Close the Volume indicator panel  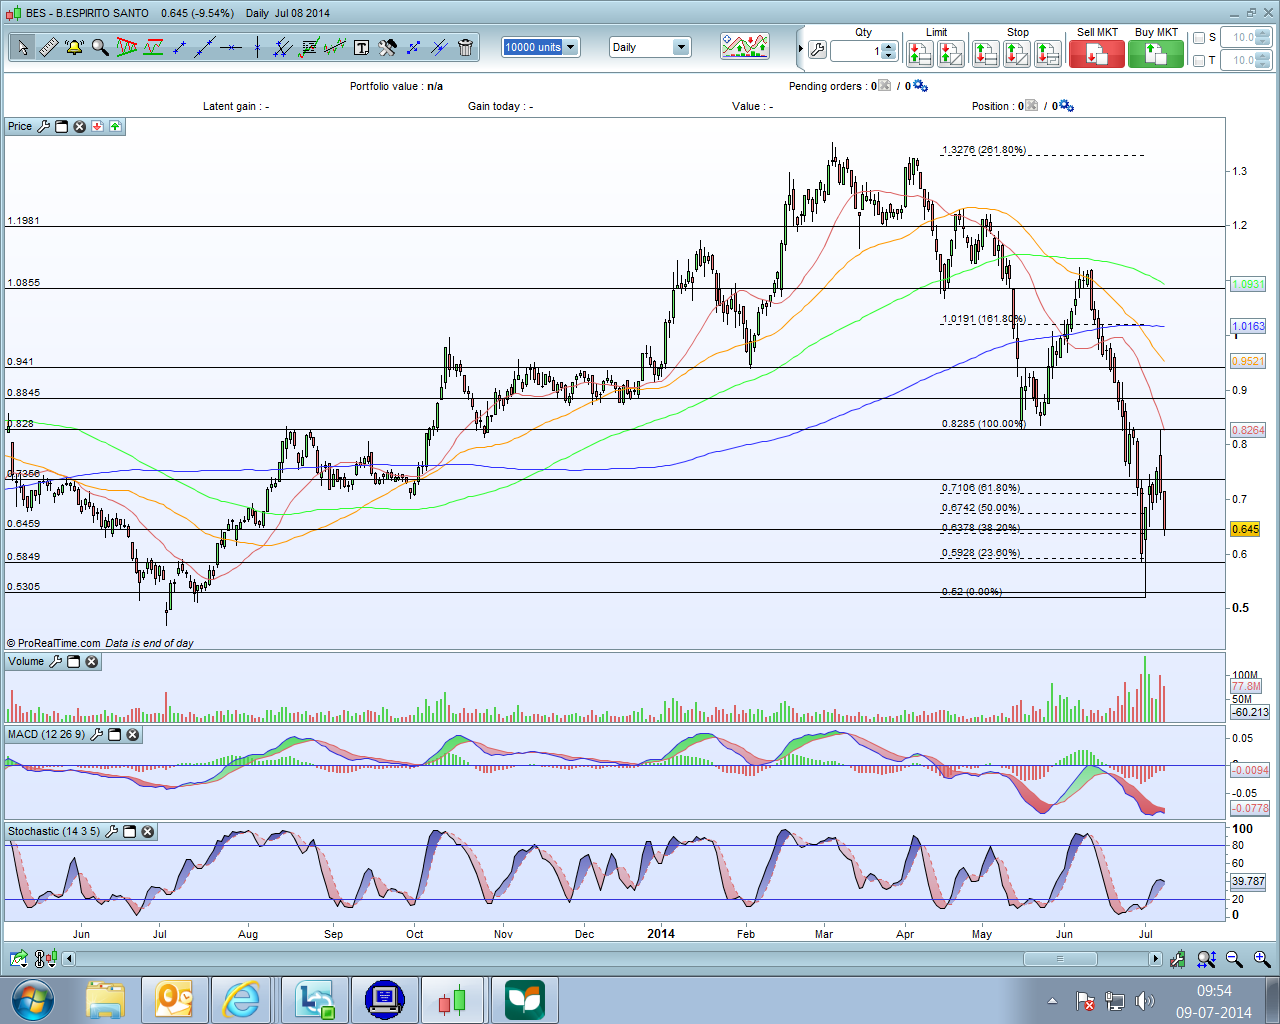coord(91,662)
